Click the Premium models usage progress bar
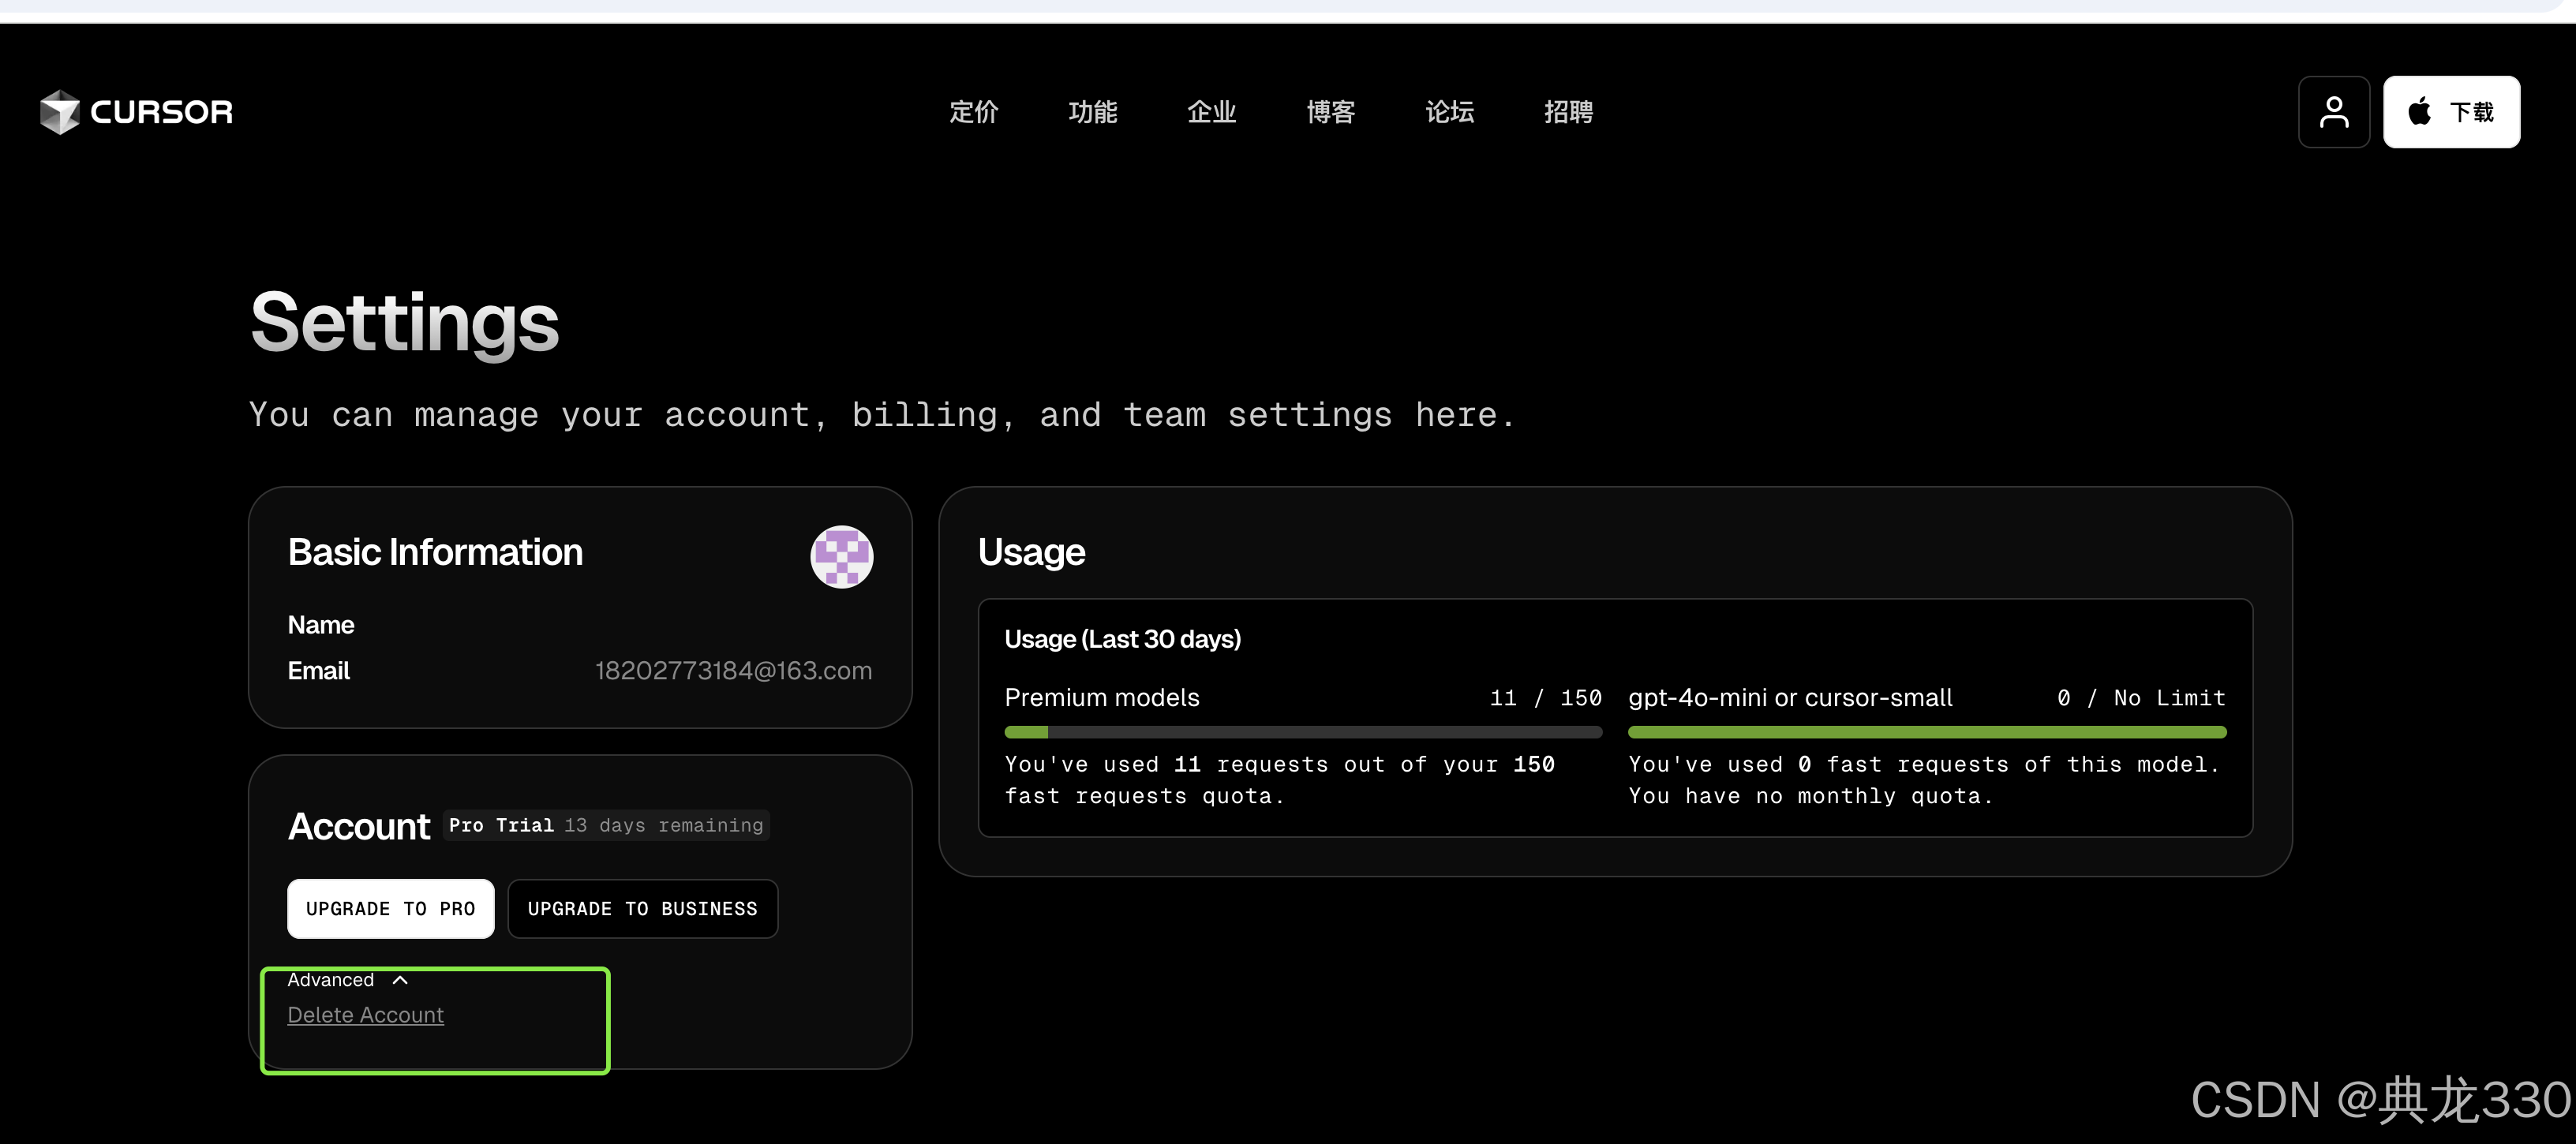2576x1144 pixels. click(x=1302, y=732)
